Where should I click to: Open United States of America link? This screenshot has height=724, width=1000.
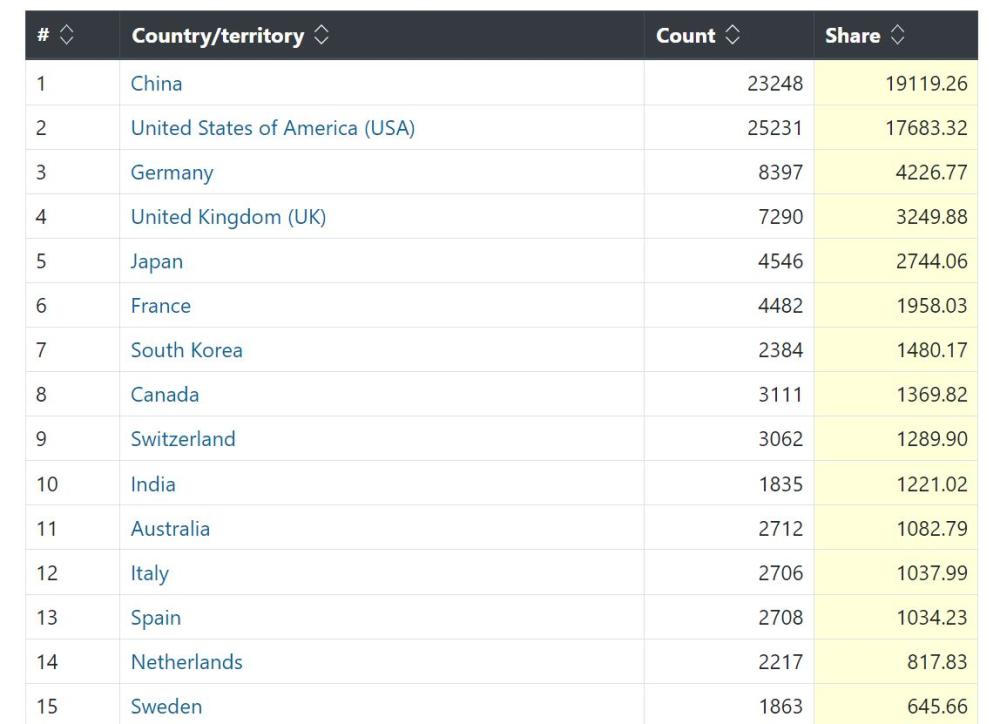click(x=272, y=128)
